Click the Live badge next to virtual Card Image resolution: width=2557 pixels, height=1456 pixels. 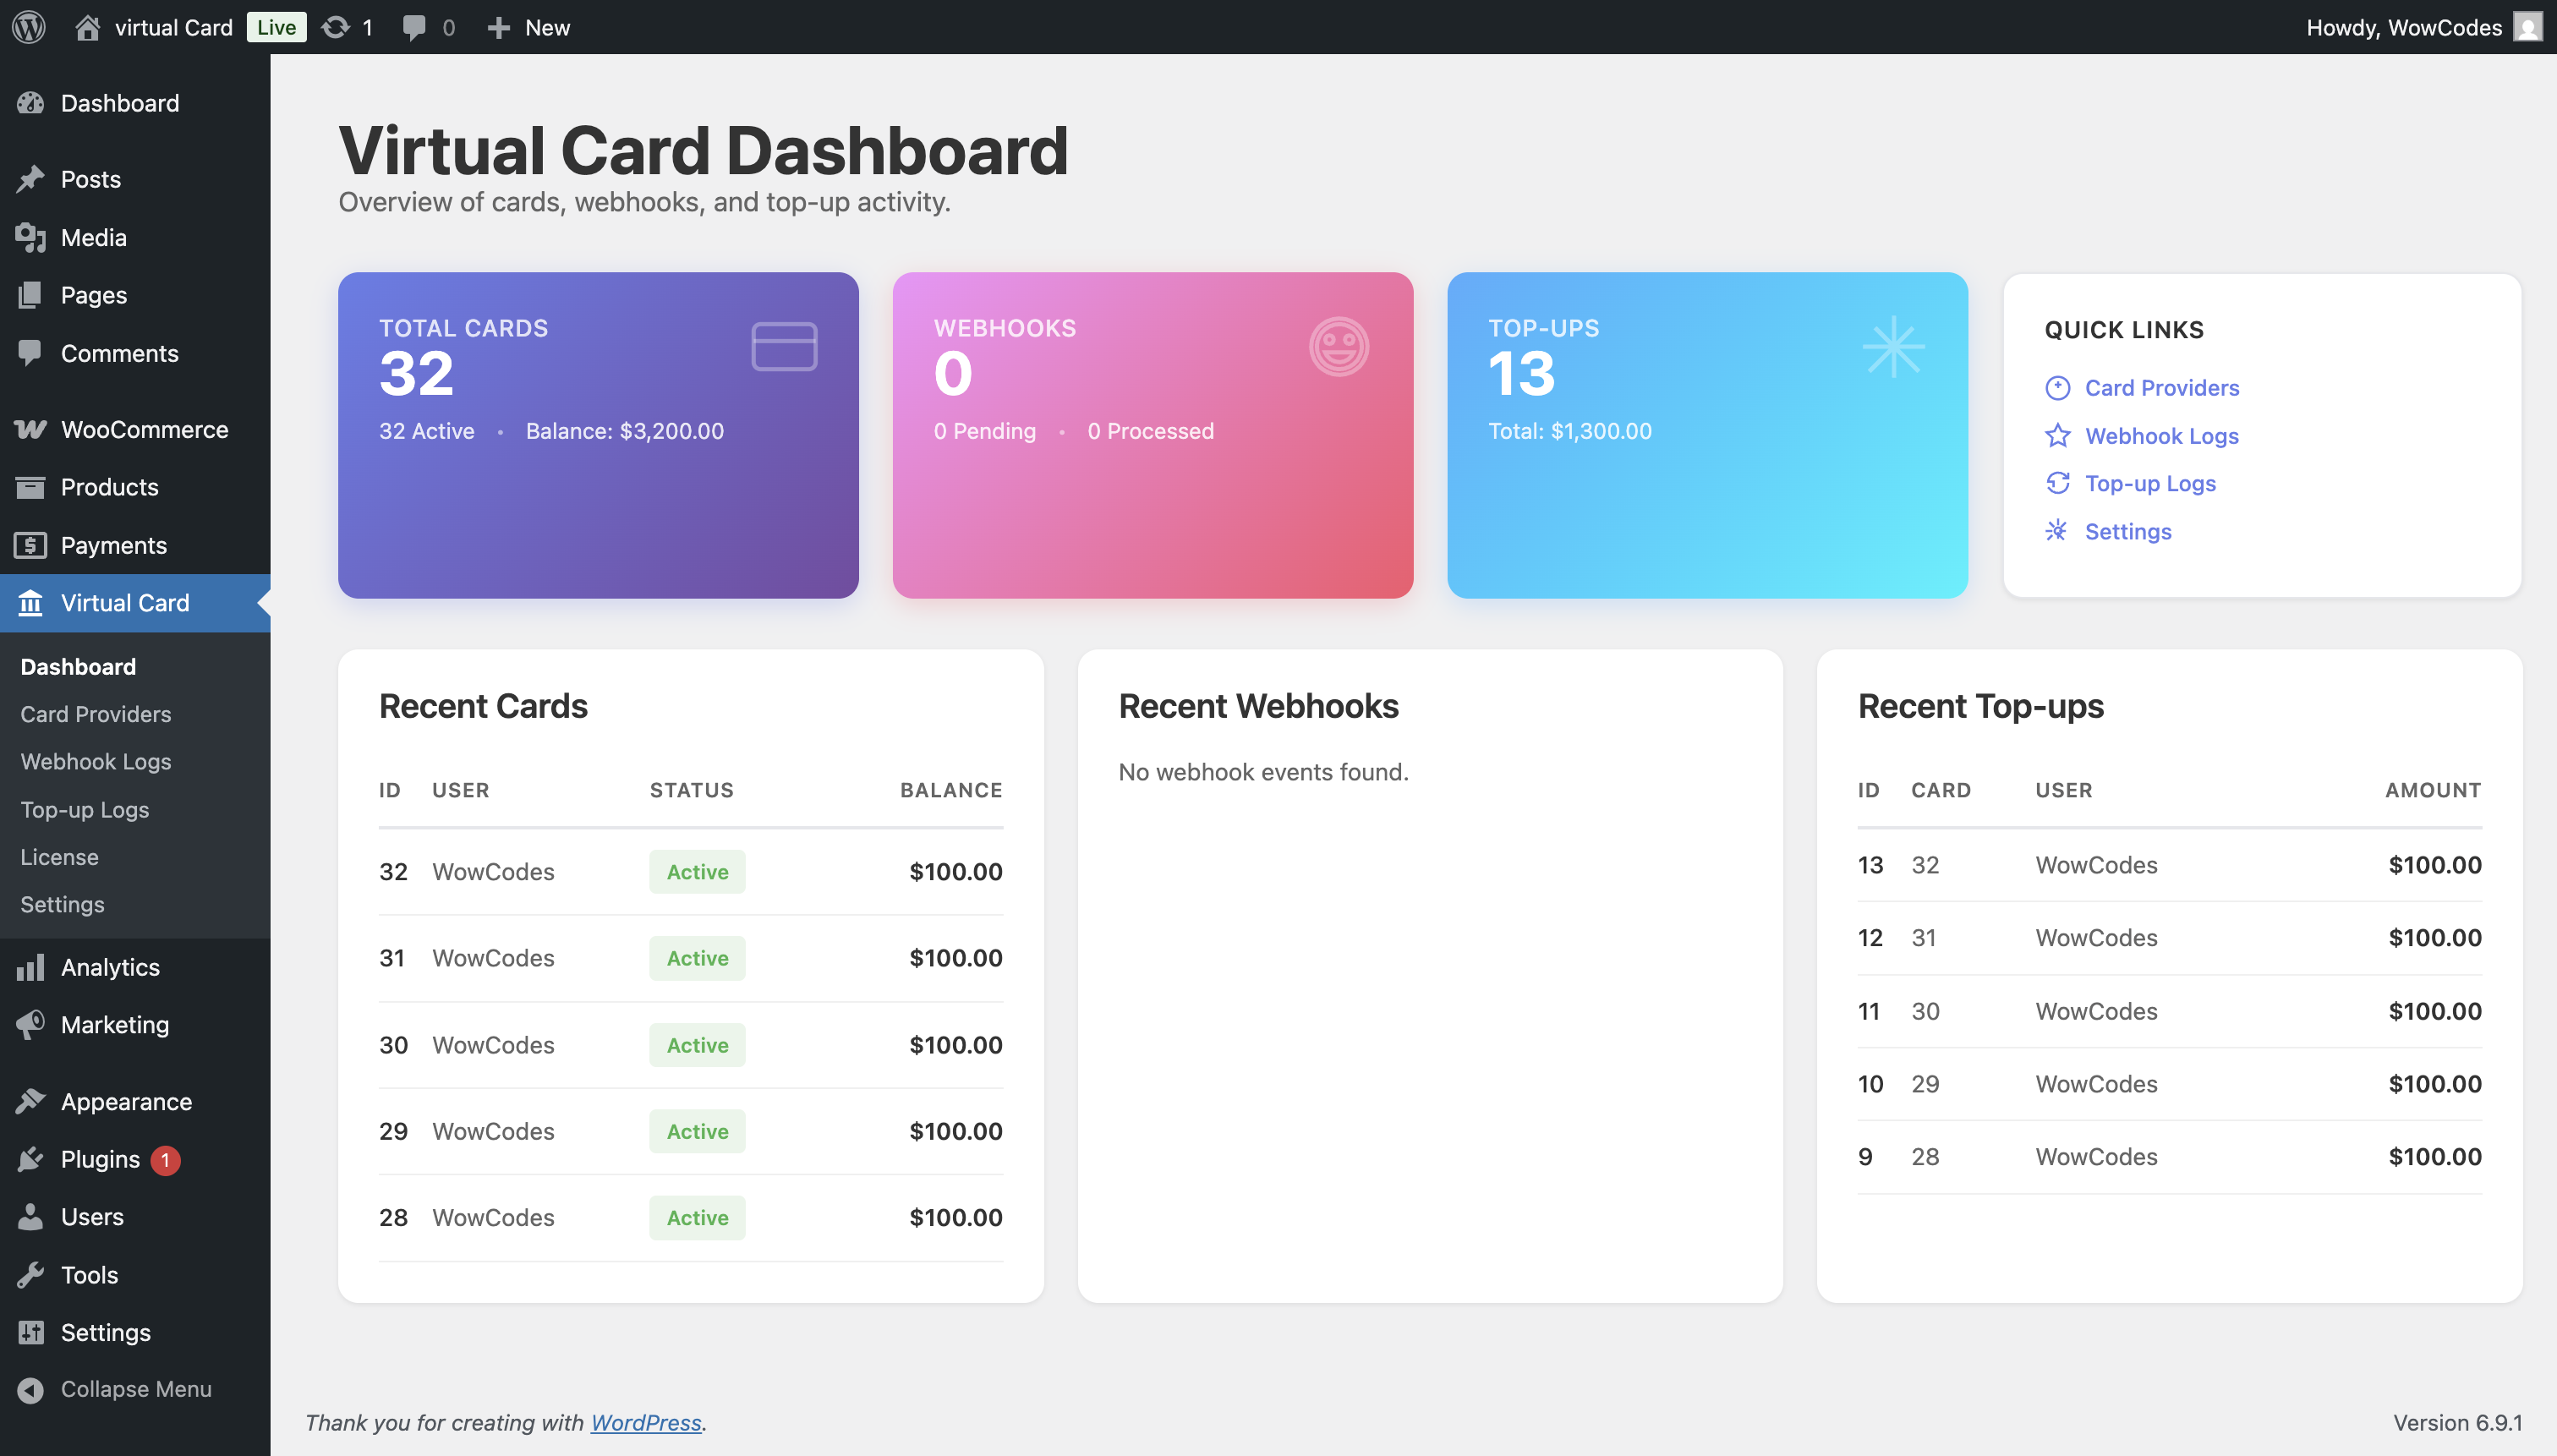276,27
